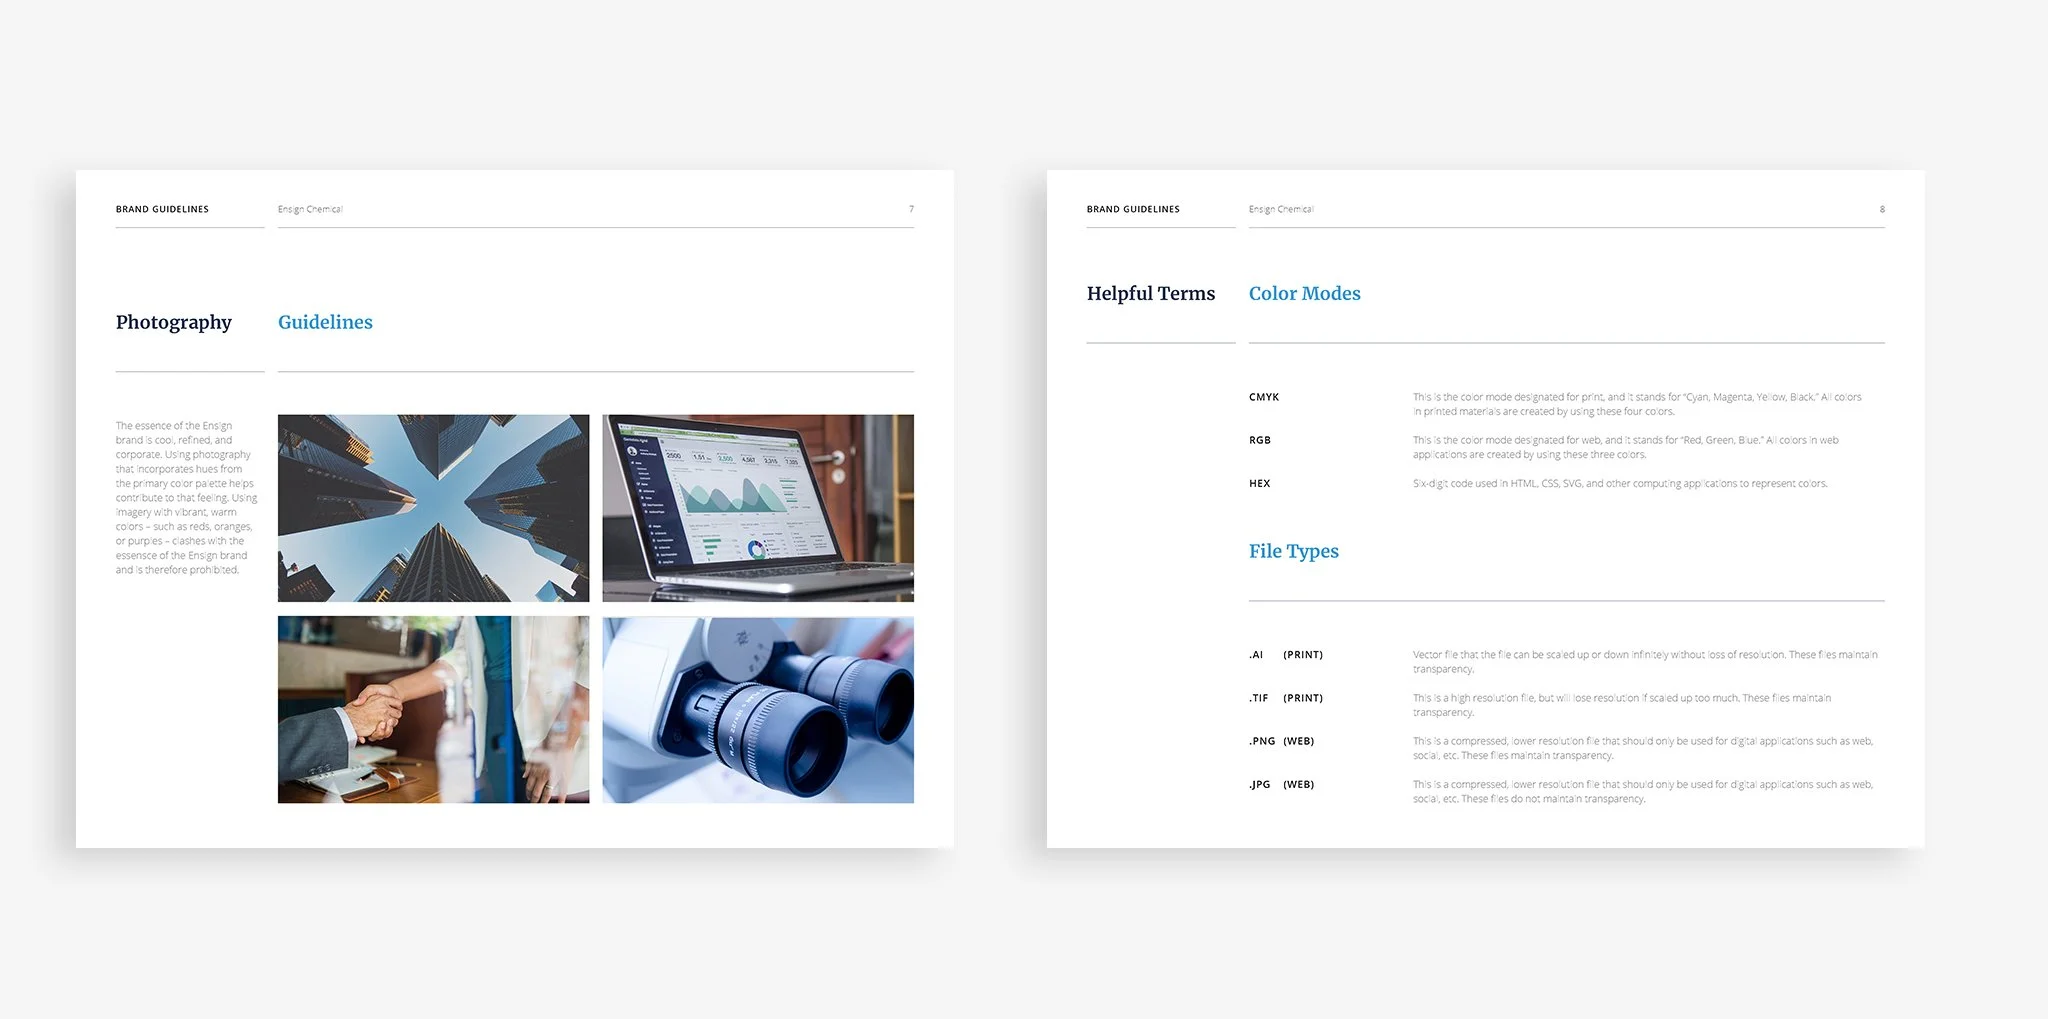Click the .TIF high resolution file description
Screen dimensions: 2048x1019
click(x=1622, y=705)
